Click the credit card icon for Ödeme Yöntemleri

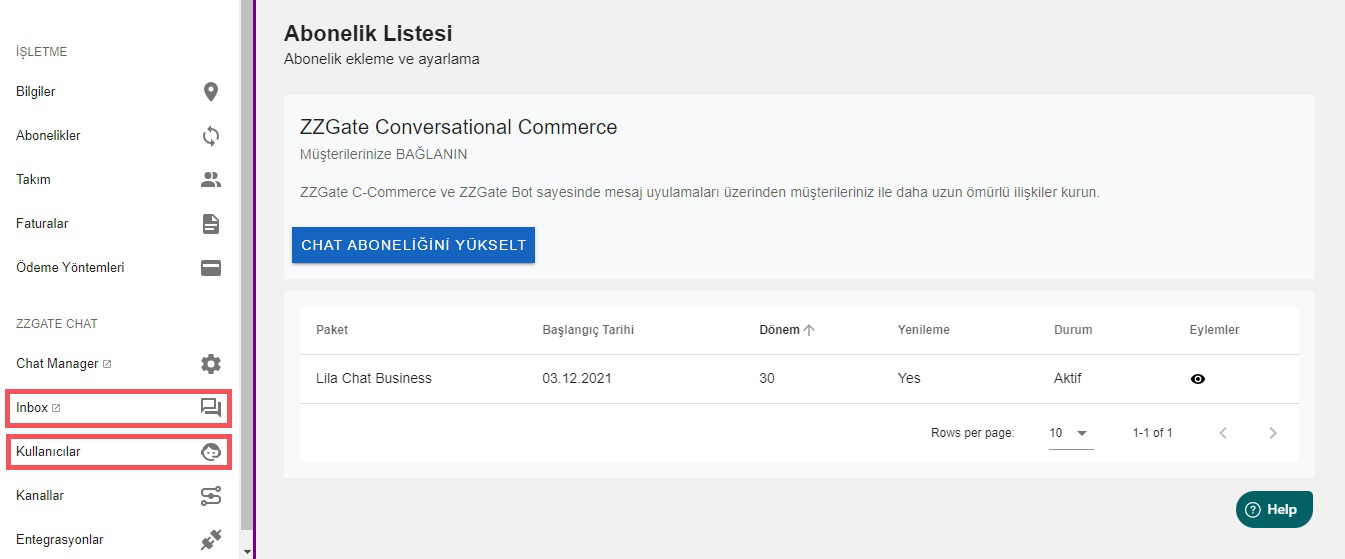pyautogui.click(x=210, y=268)
